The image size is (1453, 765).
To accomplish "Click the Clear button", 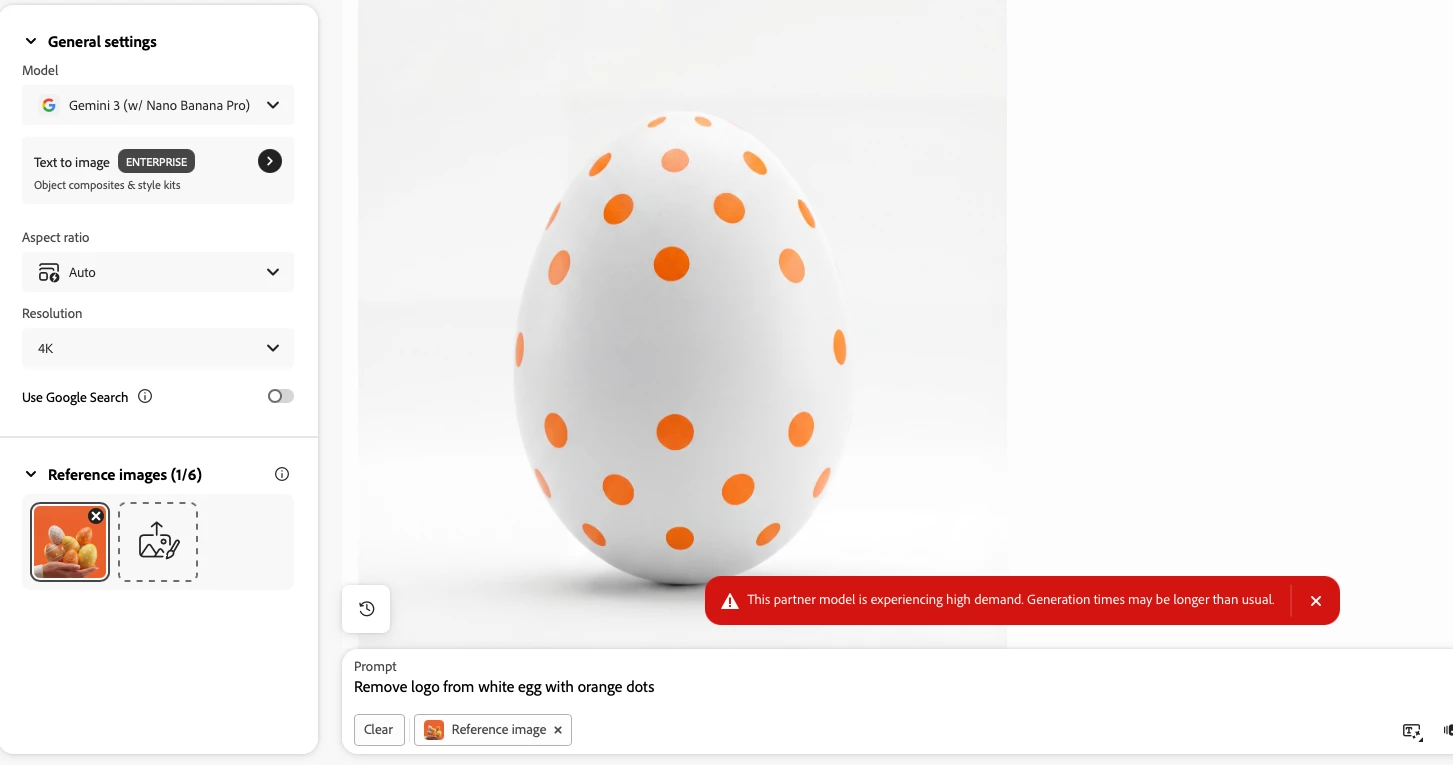I will click(379, 729).
